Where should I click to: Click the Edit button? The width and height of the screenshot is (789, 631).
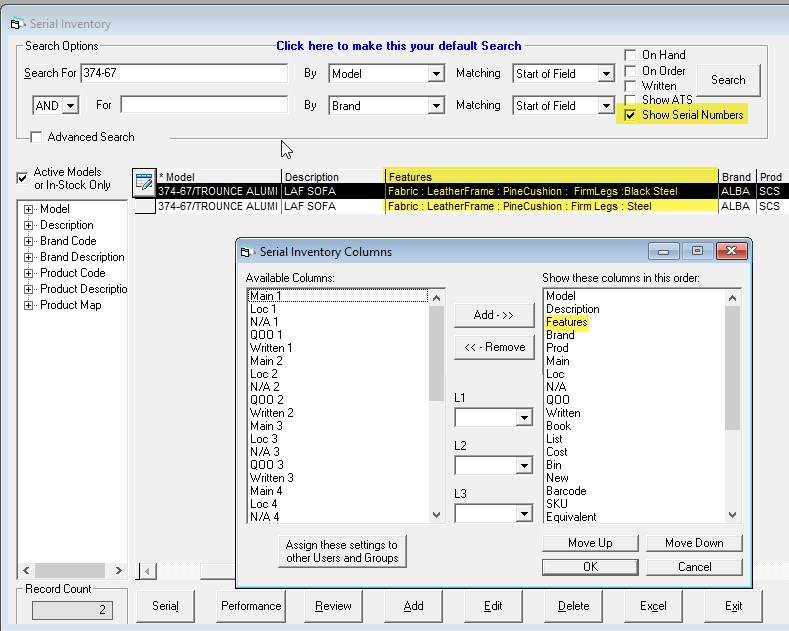[493, 606]
